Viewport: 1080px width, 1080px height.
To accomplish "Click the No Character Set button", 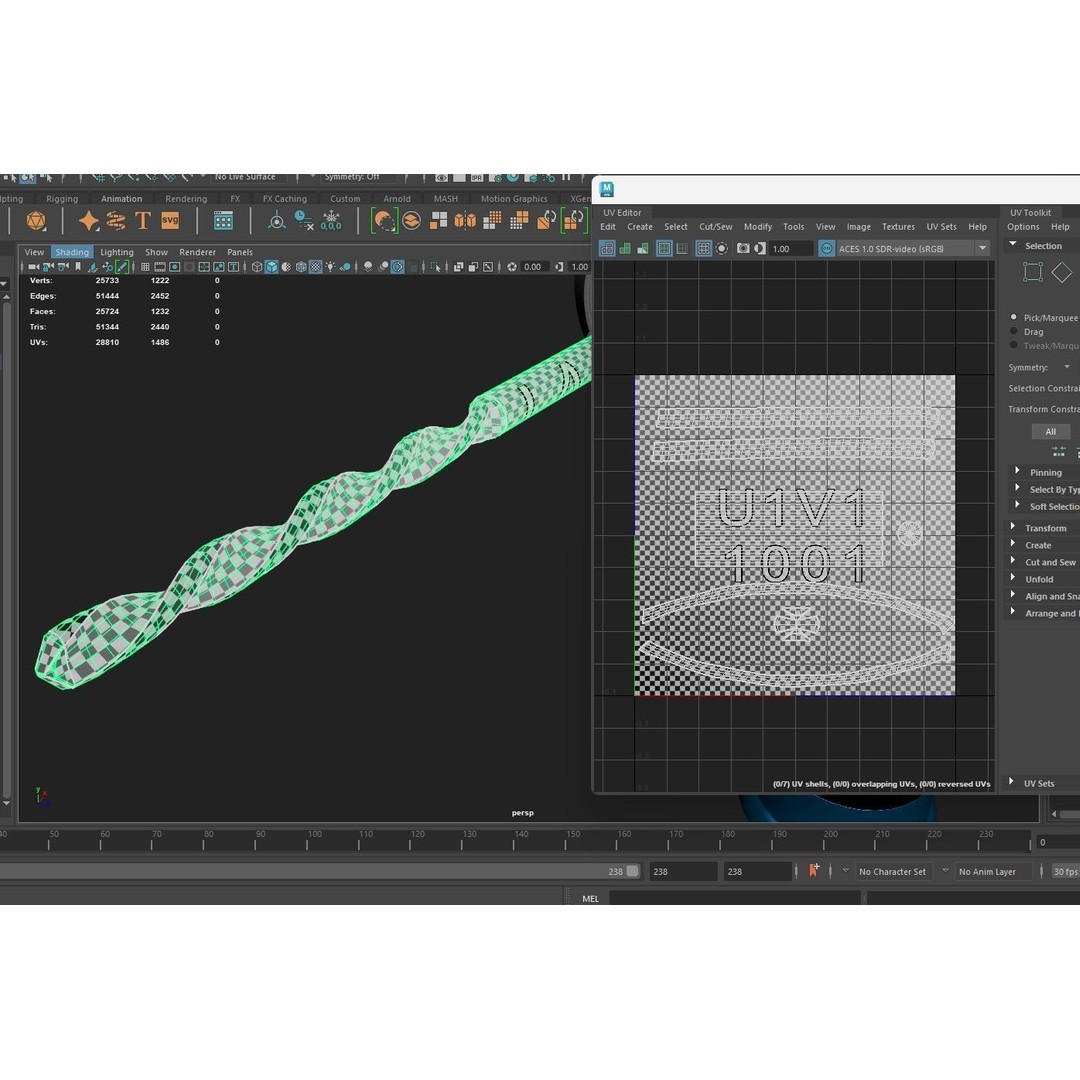I will [x=892, y=871].
